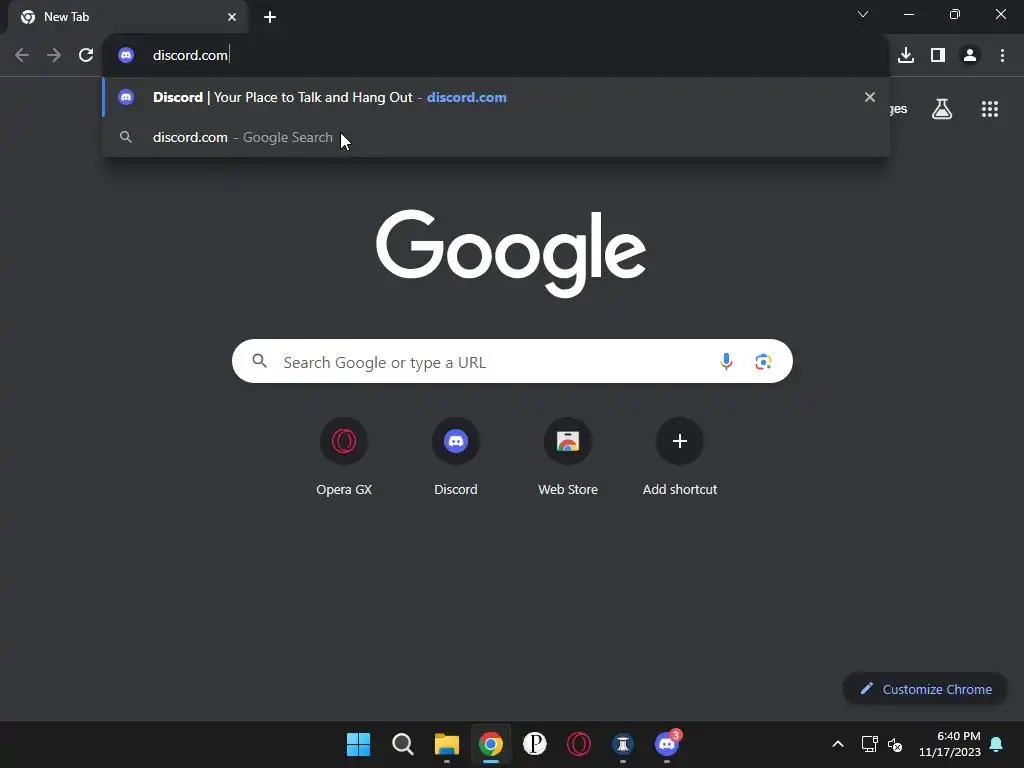Click the Chrome taskbar icon
The height and width of the screenshot is (768, 1024).
(490, 744)
